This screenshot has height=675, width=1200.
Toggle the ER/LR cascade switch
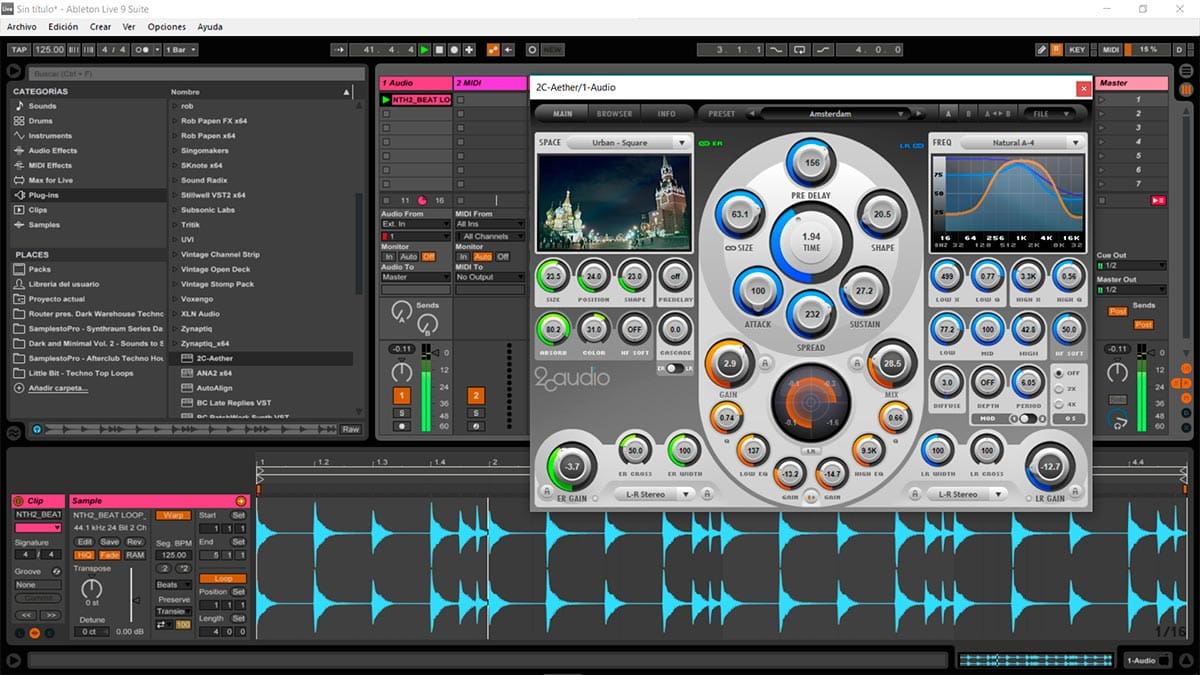point(674,369)
